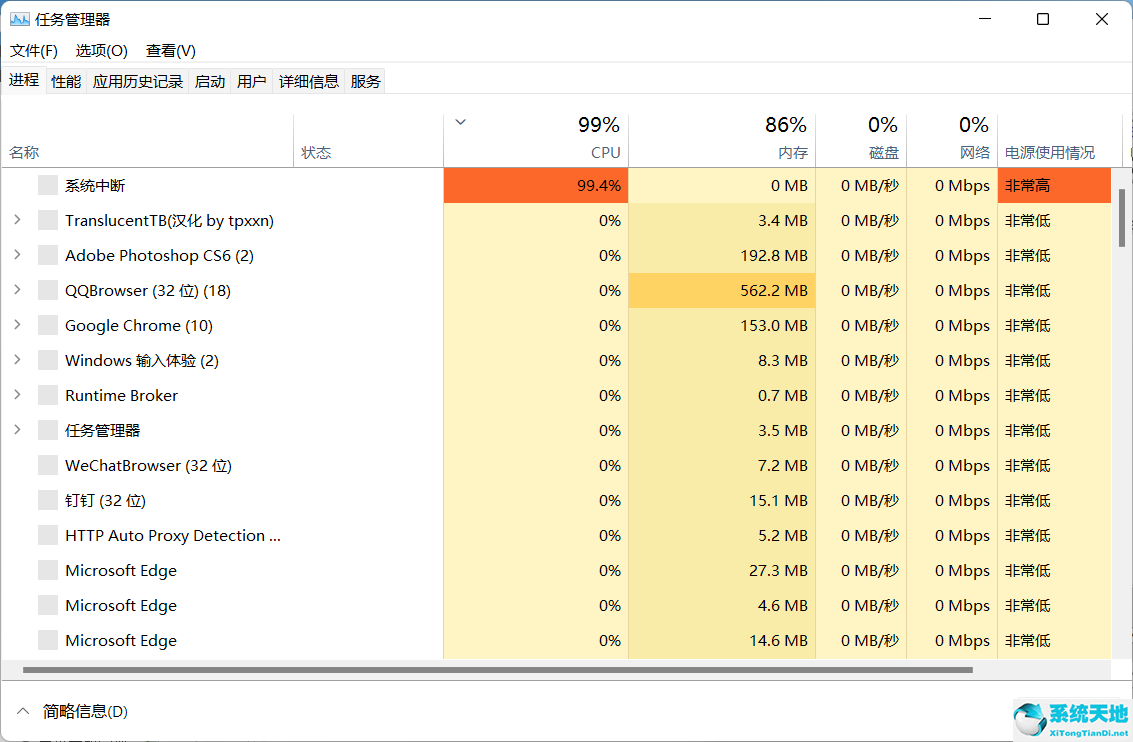The height and width of the screenshot is (742, 1133).
Task: Expand the Runtime Broker entry
Action: (16, 395)
